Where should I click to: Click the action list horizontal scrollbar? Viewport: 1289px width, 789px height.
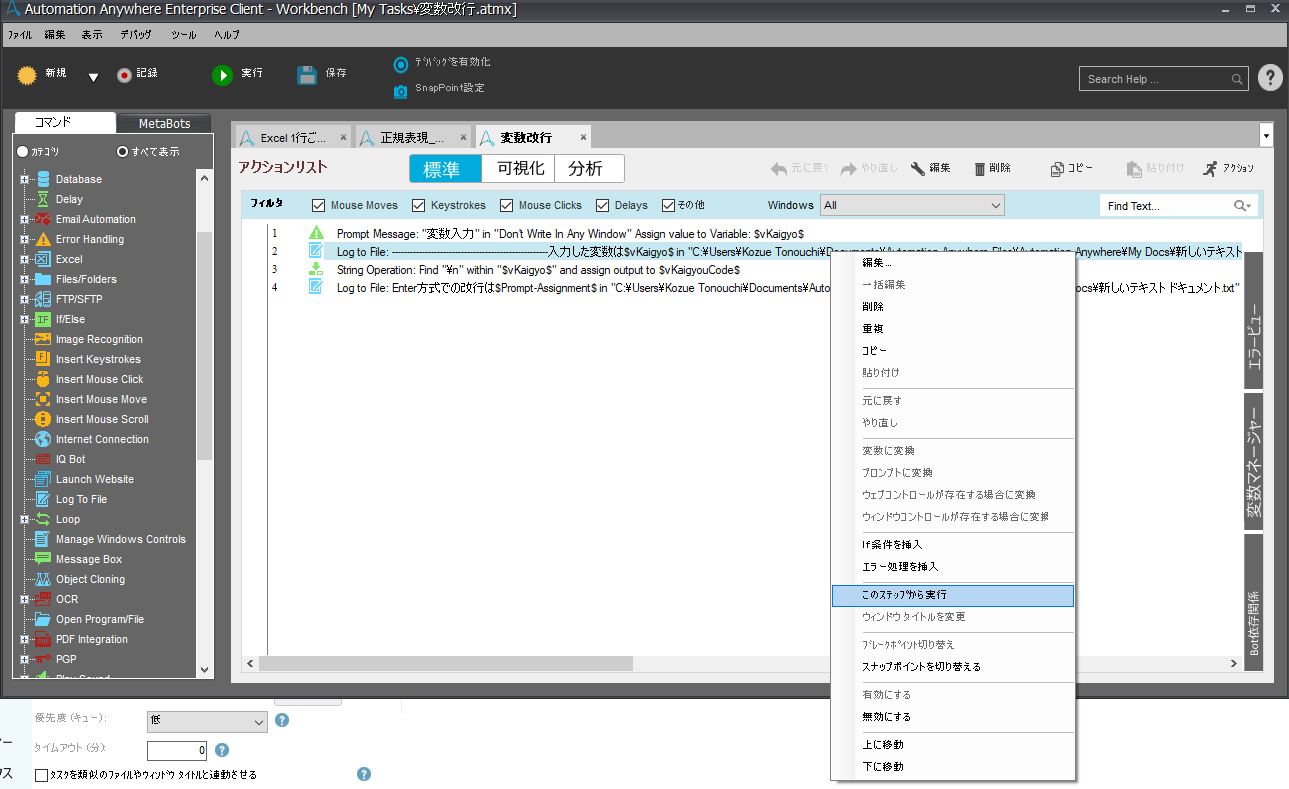click(x=445, y=664)
